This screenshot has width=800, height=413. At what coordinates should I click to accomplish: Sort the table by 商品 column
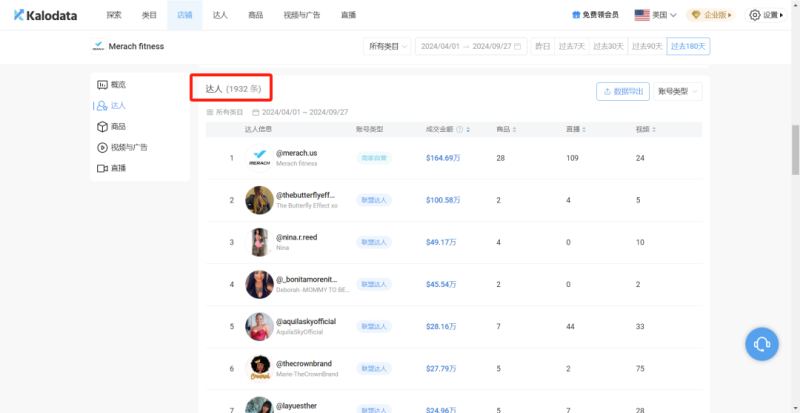tap(514, 130)
